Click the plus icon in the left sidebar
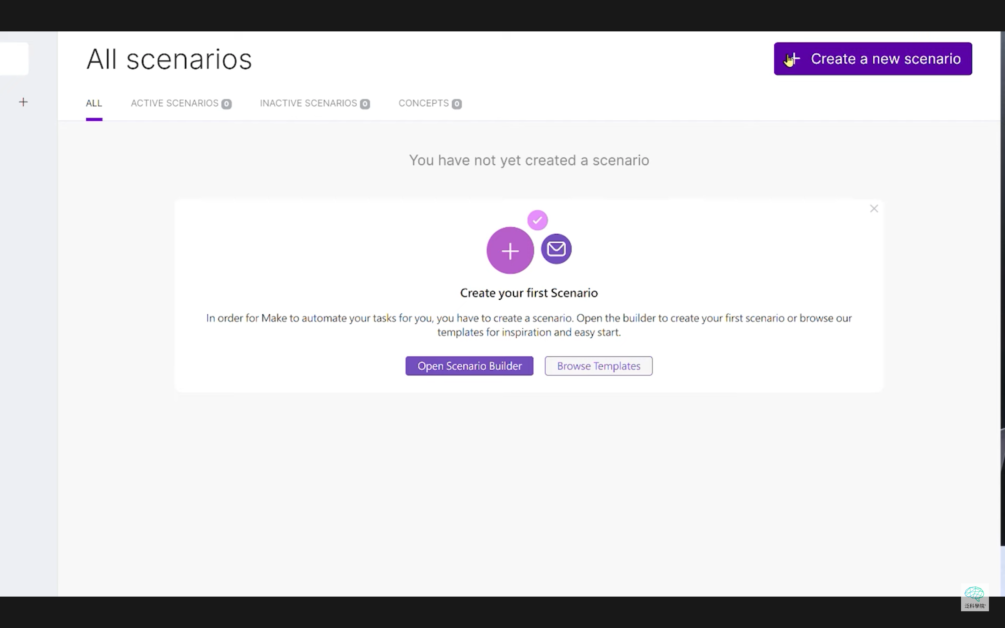Screen dimensions: 1005x628 pos(23,102)
